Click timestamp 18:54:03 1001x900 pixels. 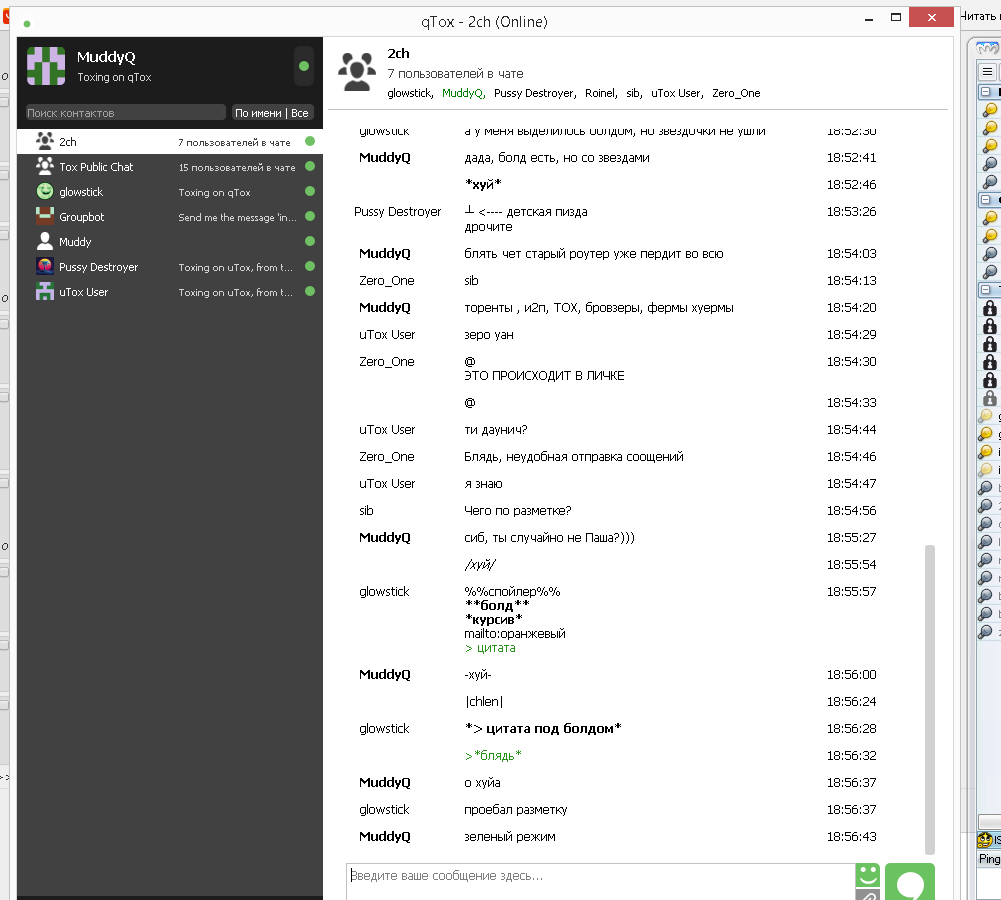click(852, 254)
